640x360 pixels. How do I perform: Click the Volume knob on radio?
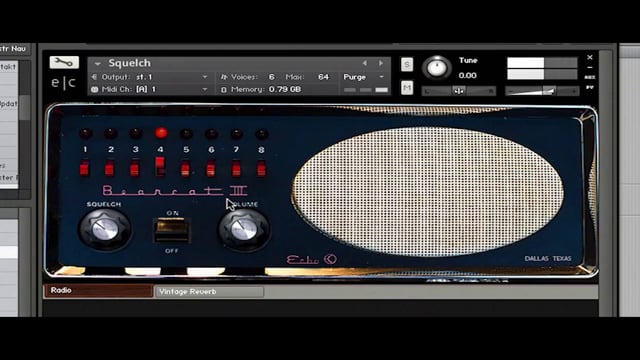244,230
